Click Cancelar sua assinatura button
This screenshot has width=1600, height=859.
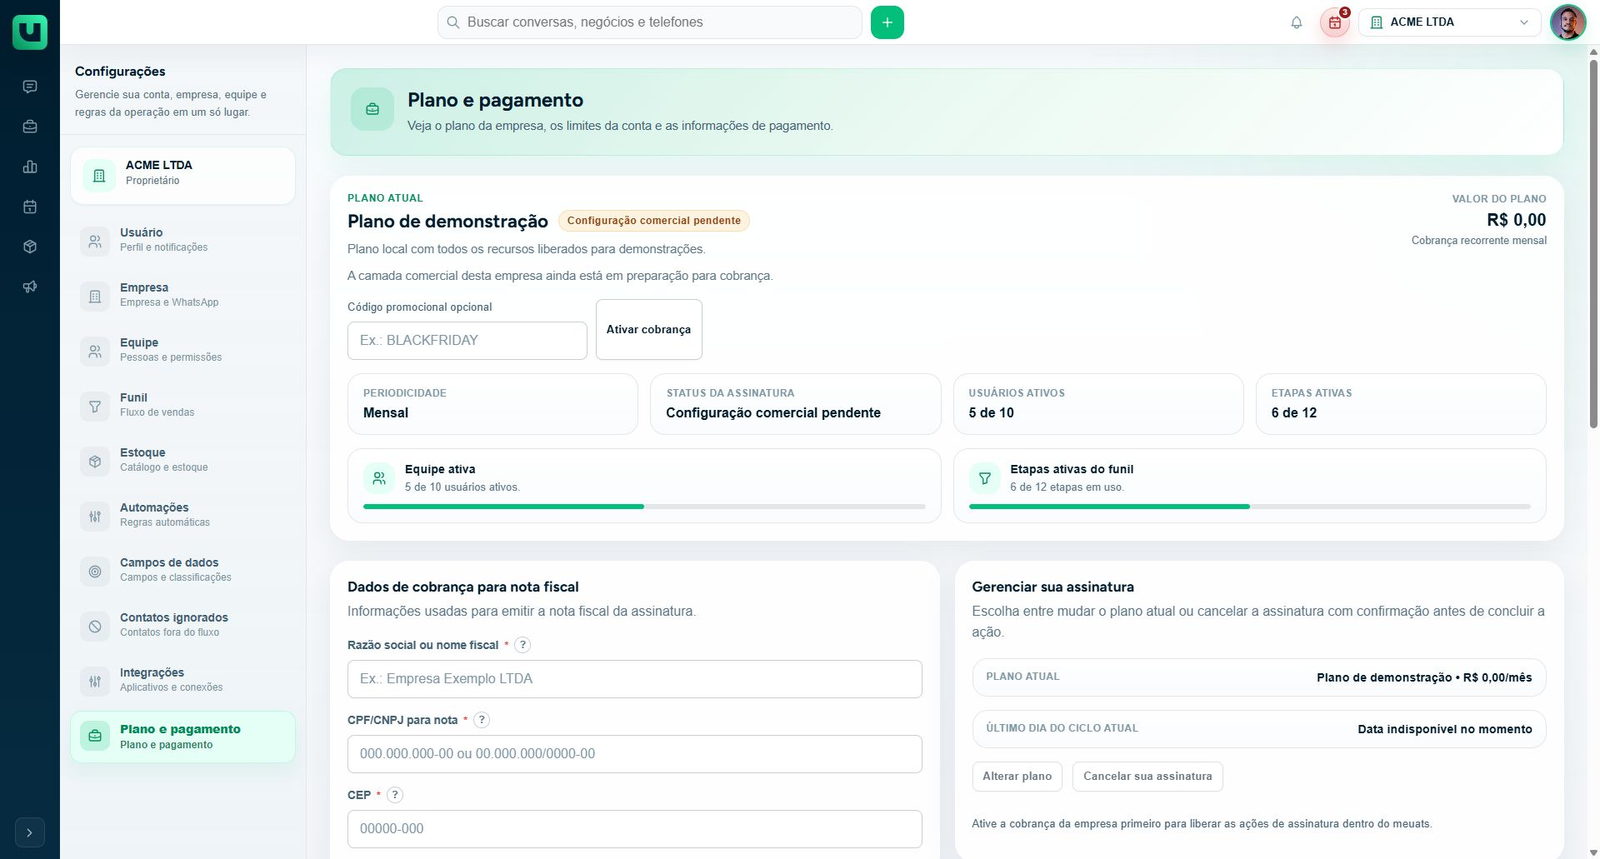[1147, 776]
